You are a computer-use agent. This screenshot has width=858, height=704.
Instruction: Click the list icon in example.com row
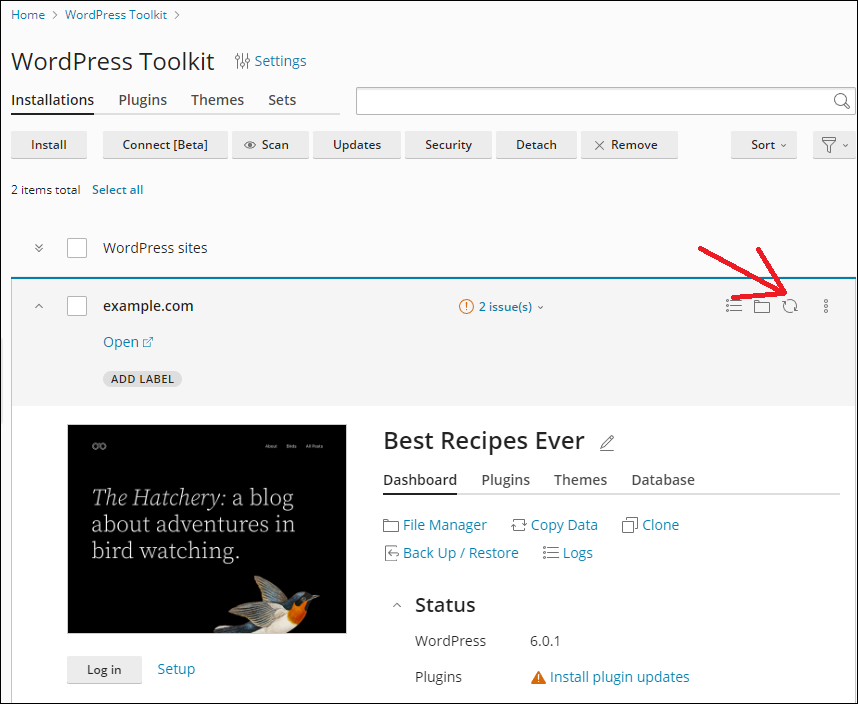pos(734,306)
